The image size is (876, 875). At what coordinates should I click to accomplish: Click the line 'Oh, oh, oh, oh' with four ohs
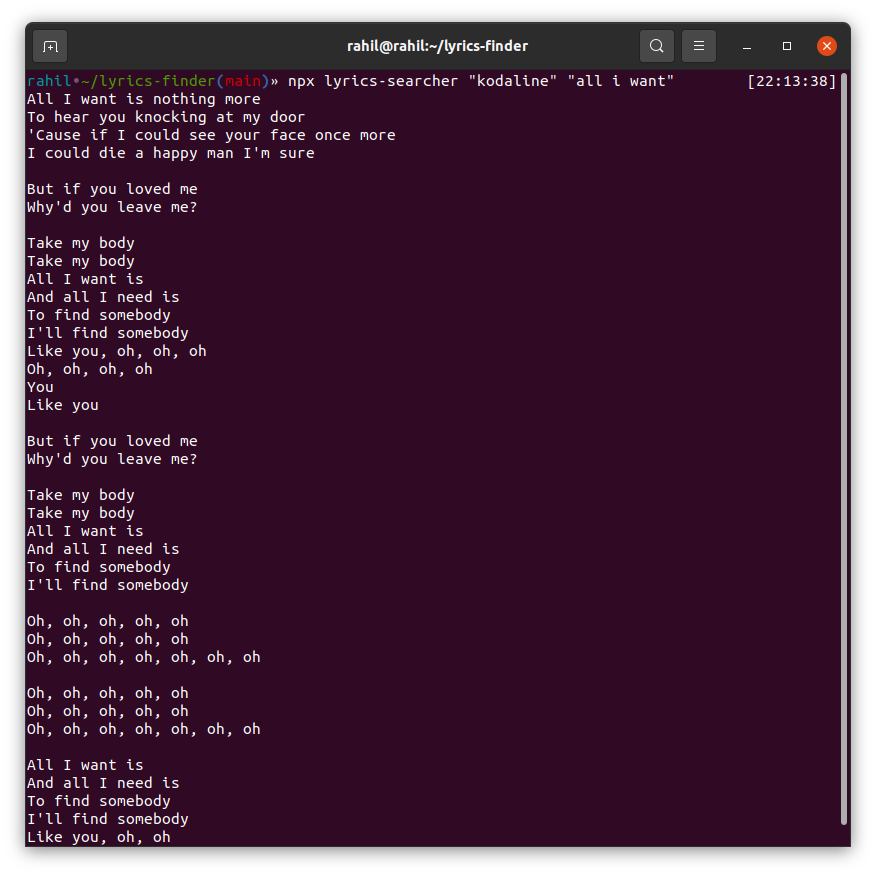coord(89,369)
